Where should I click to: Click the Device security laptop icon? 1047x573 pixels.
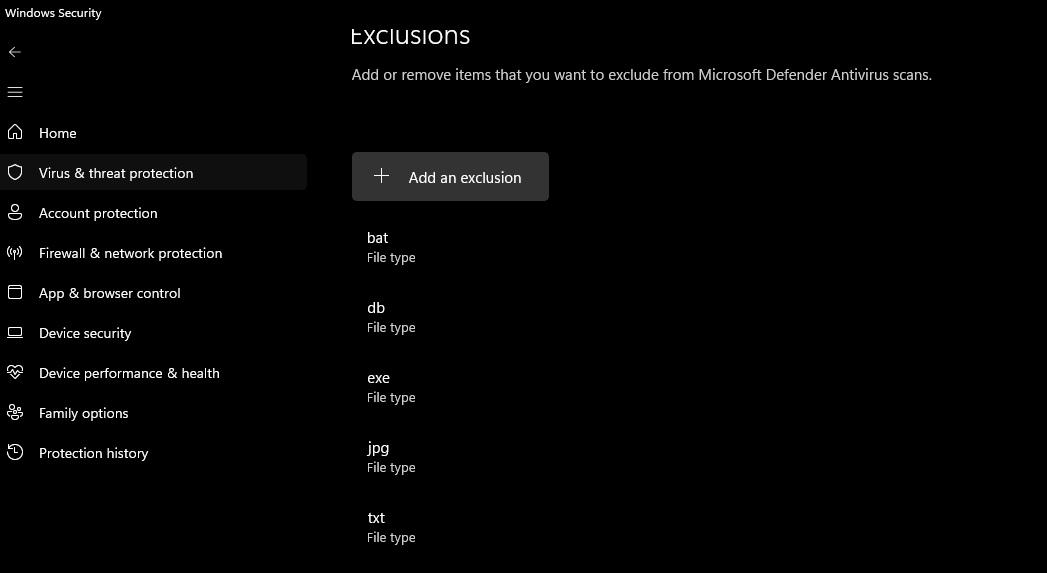point(15,333)
